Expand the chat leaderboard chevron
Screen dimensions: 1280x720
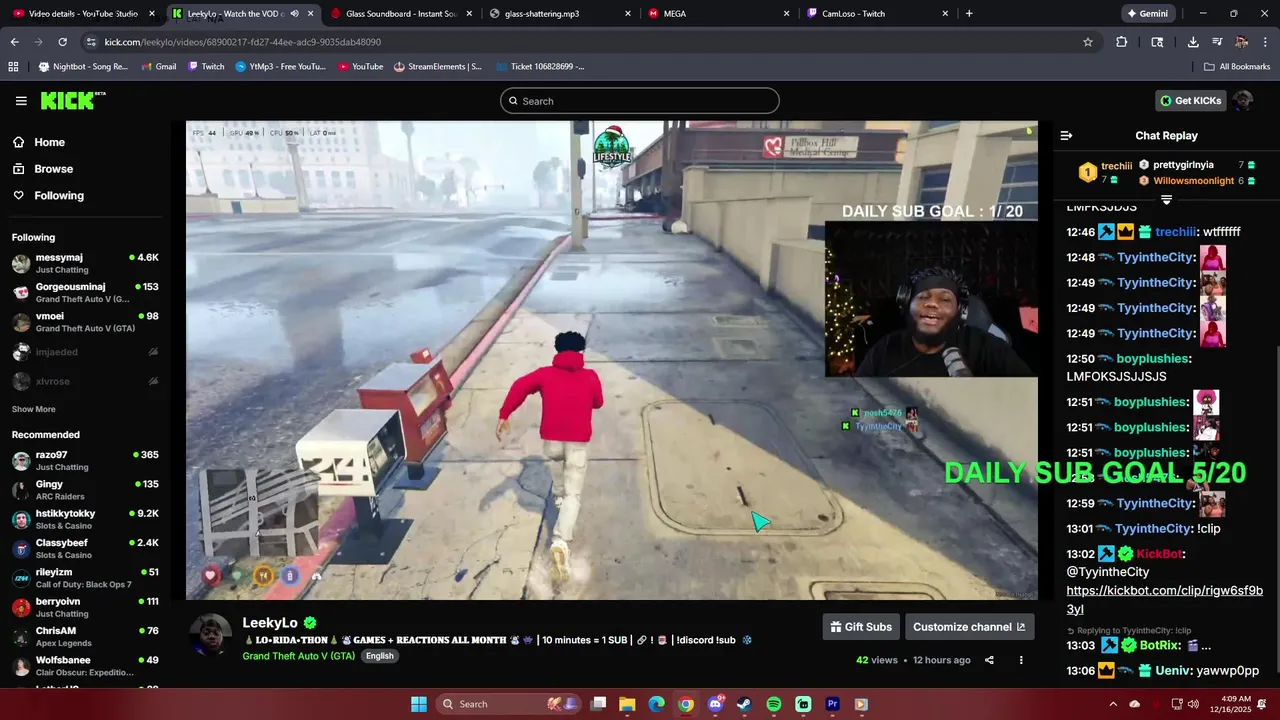tap(1166, 200)
